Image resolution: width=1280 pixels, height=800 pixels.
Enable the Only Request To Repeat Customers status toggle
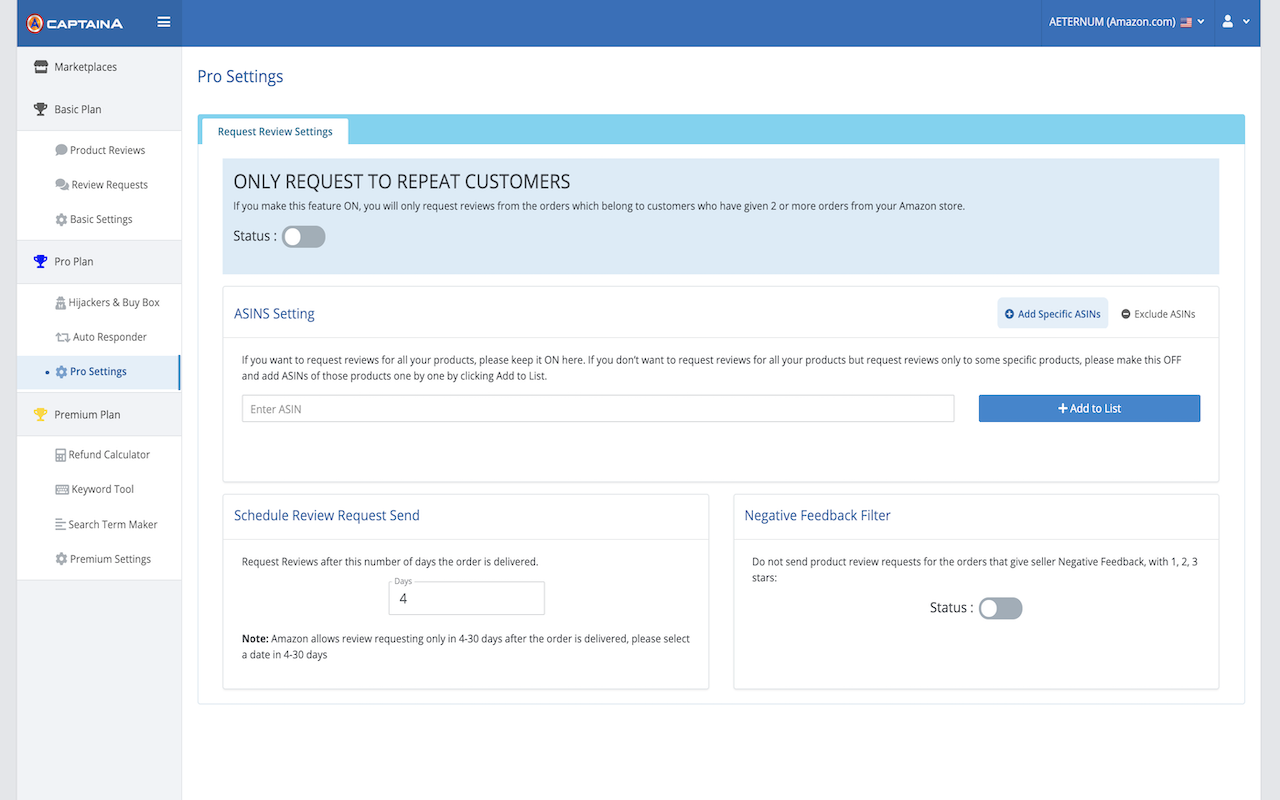(x=303, y=236)
